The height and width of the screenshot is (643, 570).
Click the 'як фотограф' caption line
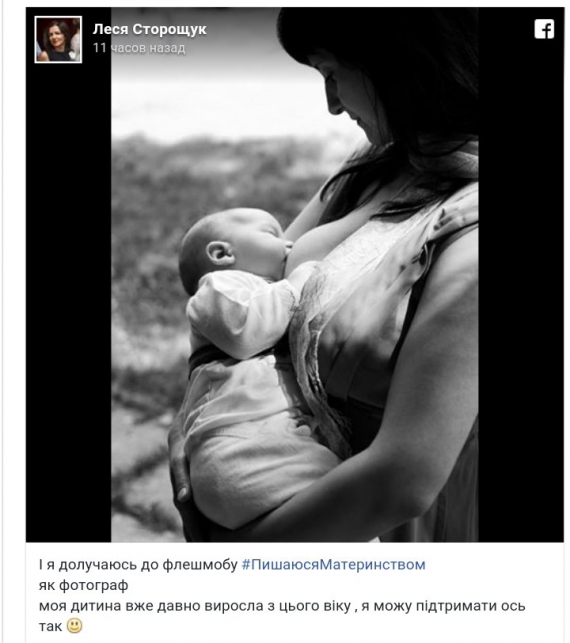pos(83,585)
